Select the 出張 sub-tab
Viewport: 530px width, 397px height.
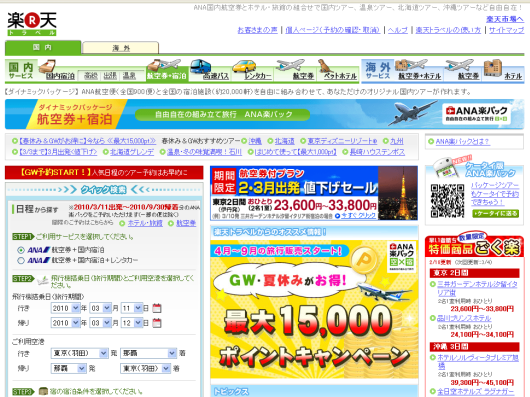click(x=110, y=76)
